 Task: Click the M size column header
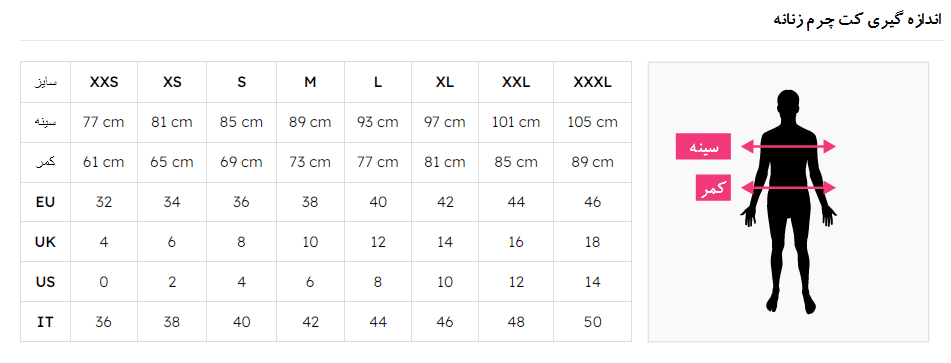click(x=310, y=82)
